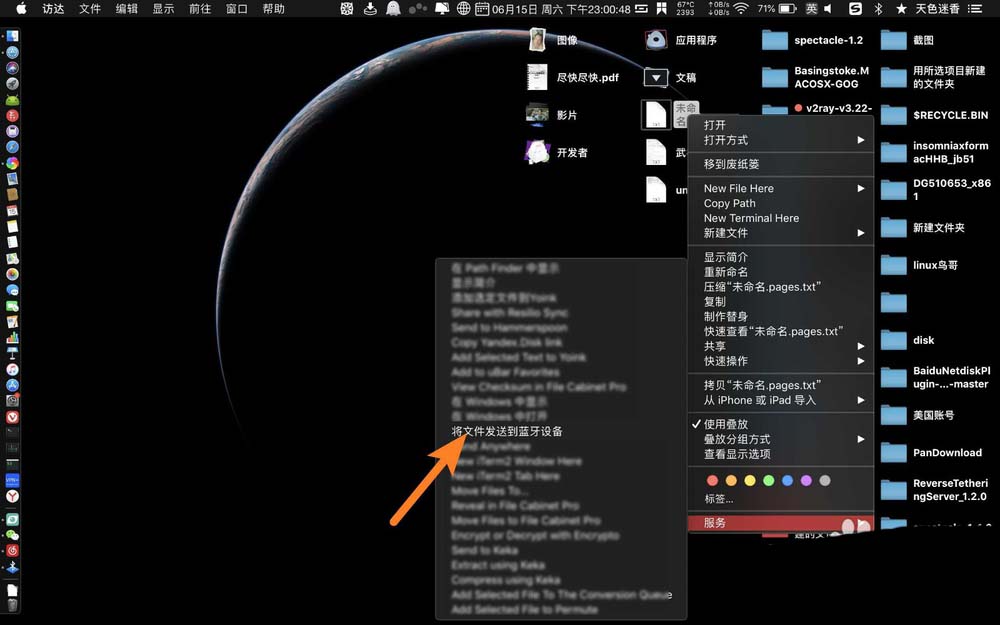This screenshot has width=1000, height=625.
Task: Click the Wi-Fi status icon
Action: click(x=740, y=9)
